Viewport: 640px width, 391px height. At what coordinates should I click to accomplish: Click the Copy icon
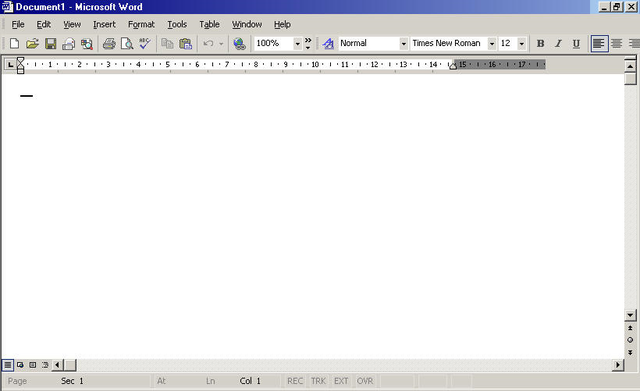click(x=167, y=43)
